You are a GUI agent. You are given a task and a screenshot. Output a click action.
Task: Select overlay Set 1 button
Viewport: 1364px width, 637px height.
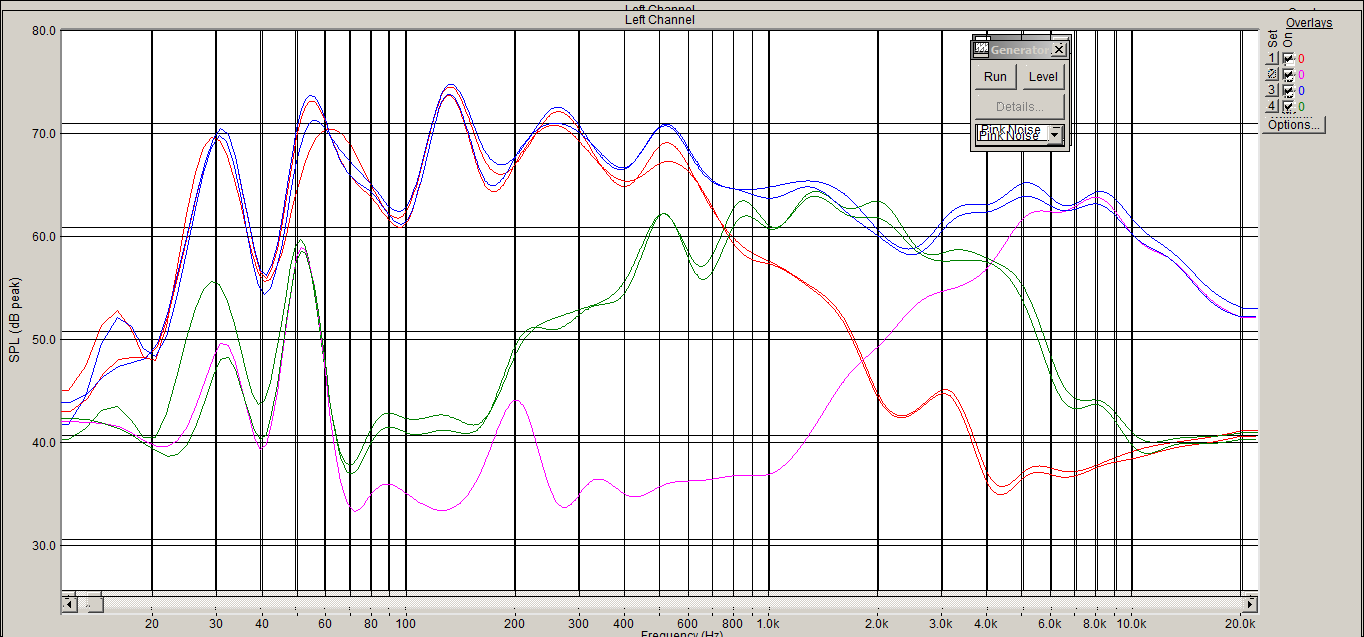pyautogui.click(x=1272, y=58)
